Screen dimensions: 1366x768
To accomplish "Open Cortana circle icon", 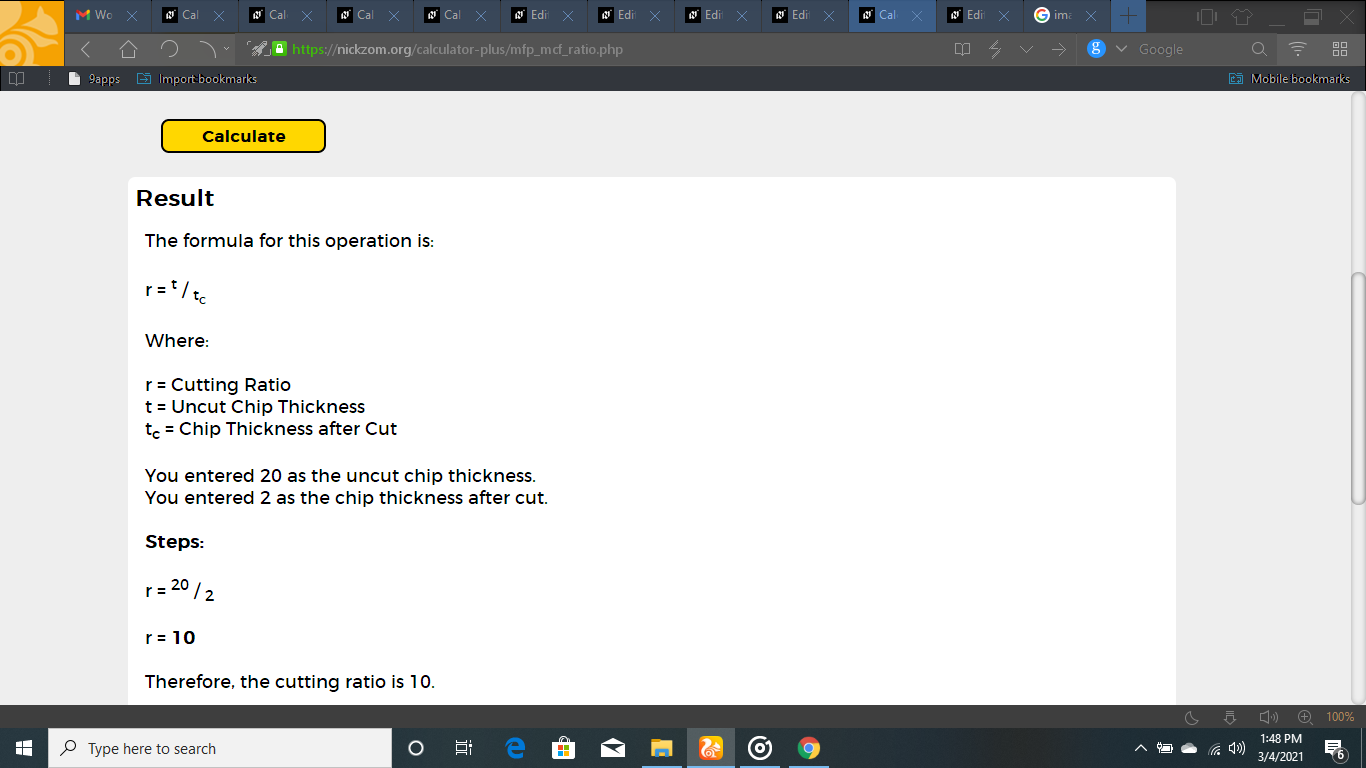I will point(416,748).
